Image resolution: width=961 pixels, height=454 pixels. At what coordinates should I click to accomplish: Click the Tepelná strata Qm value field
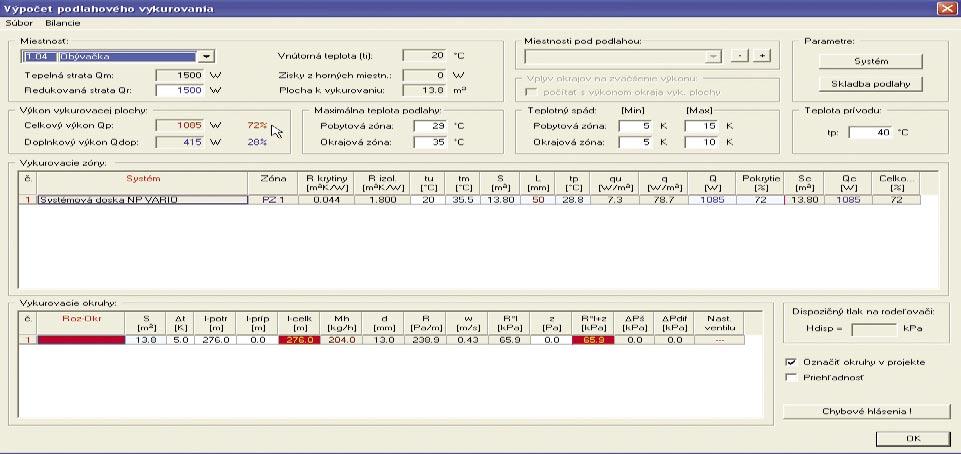180,75
